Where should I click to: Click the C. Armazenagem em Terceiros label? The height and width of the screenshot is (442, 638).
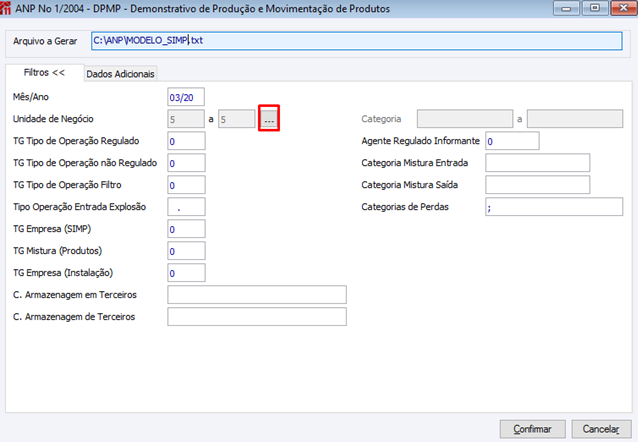75,295
